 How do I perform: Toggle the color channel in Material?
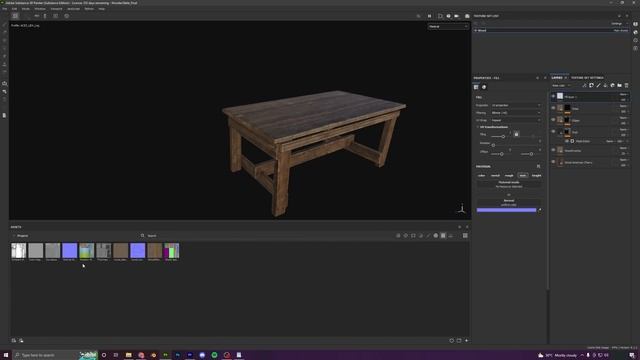pyautogui.click(x=482, y=176)
